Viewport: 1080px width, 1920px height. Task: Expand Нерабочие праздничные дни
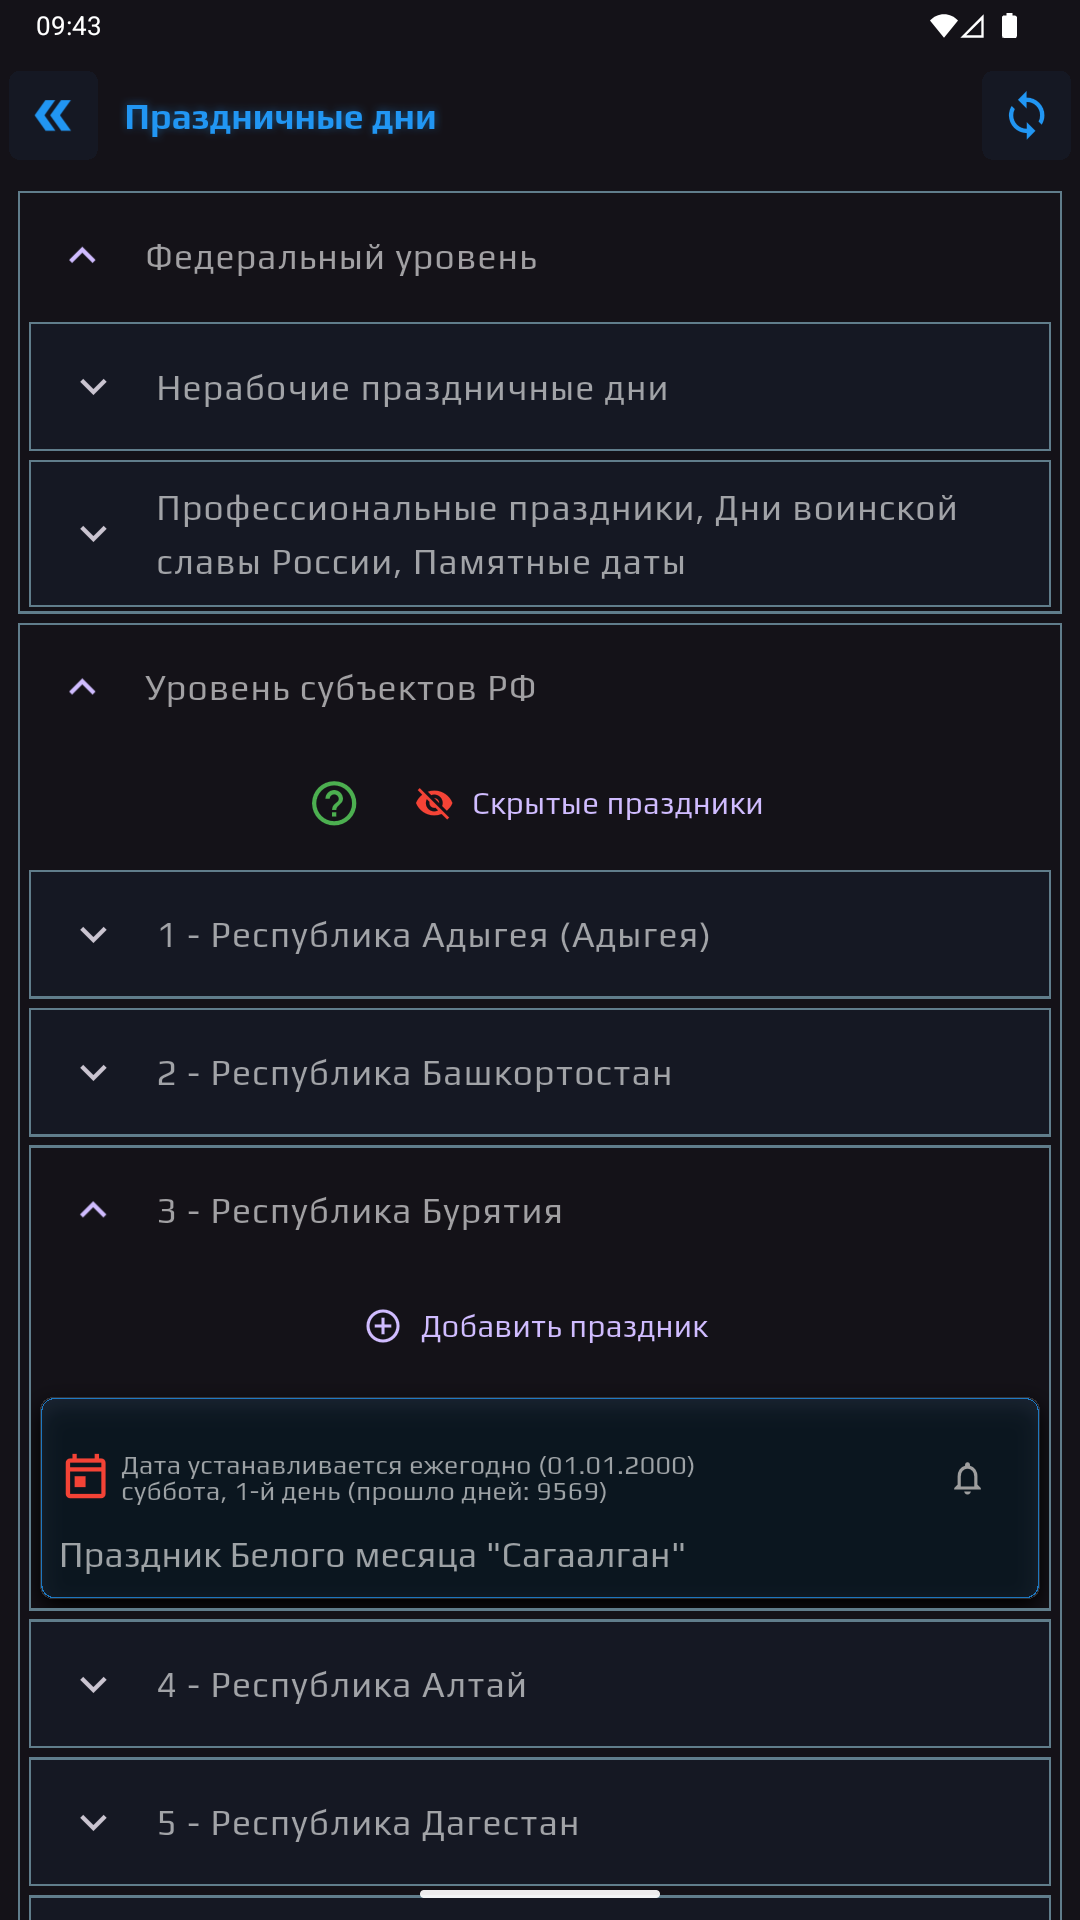[540, 387]
